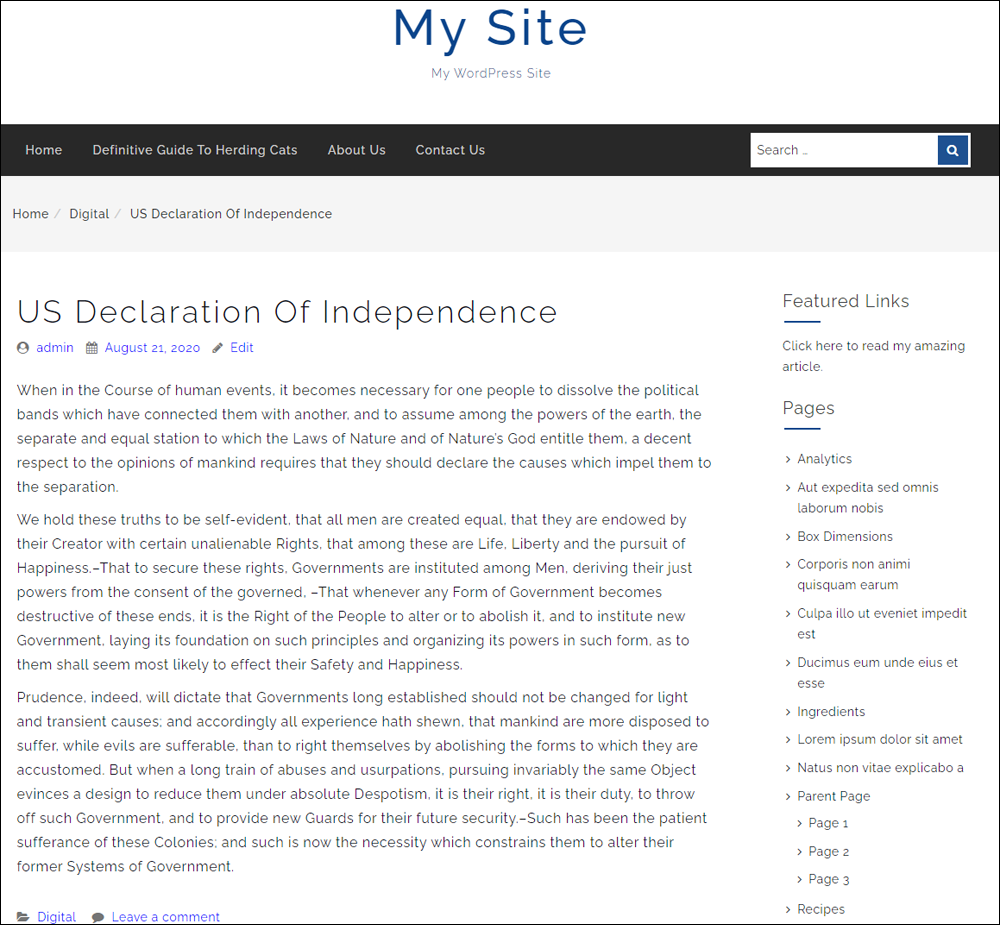Open the Home menu item
This screenshot has width=1000, height=925.
(x=43, y=150)
